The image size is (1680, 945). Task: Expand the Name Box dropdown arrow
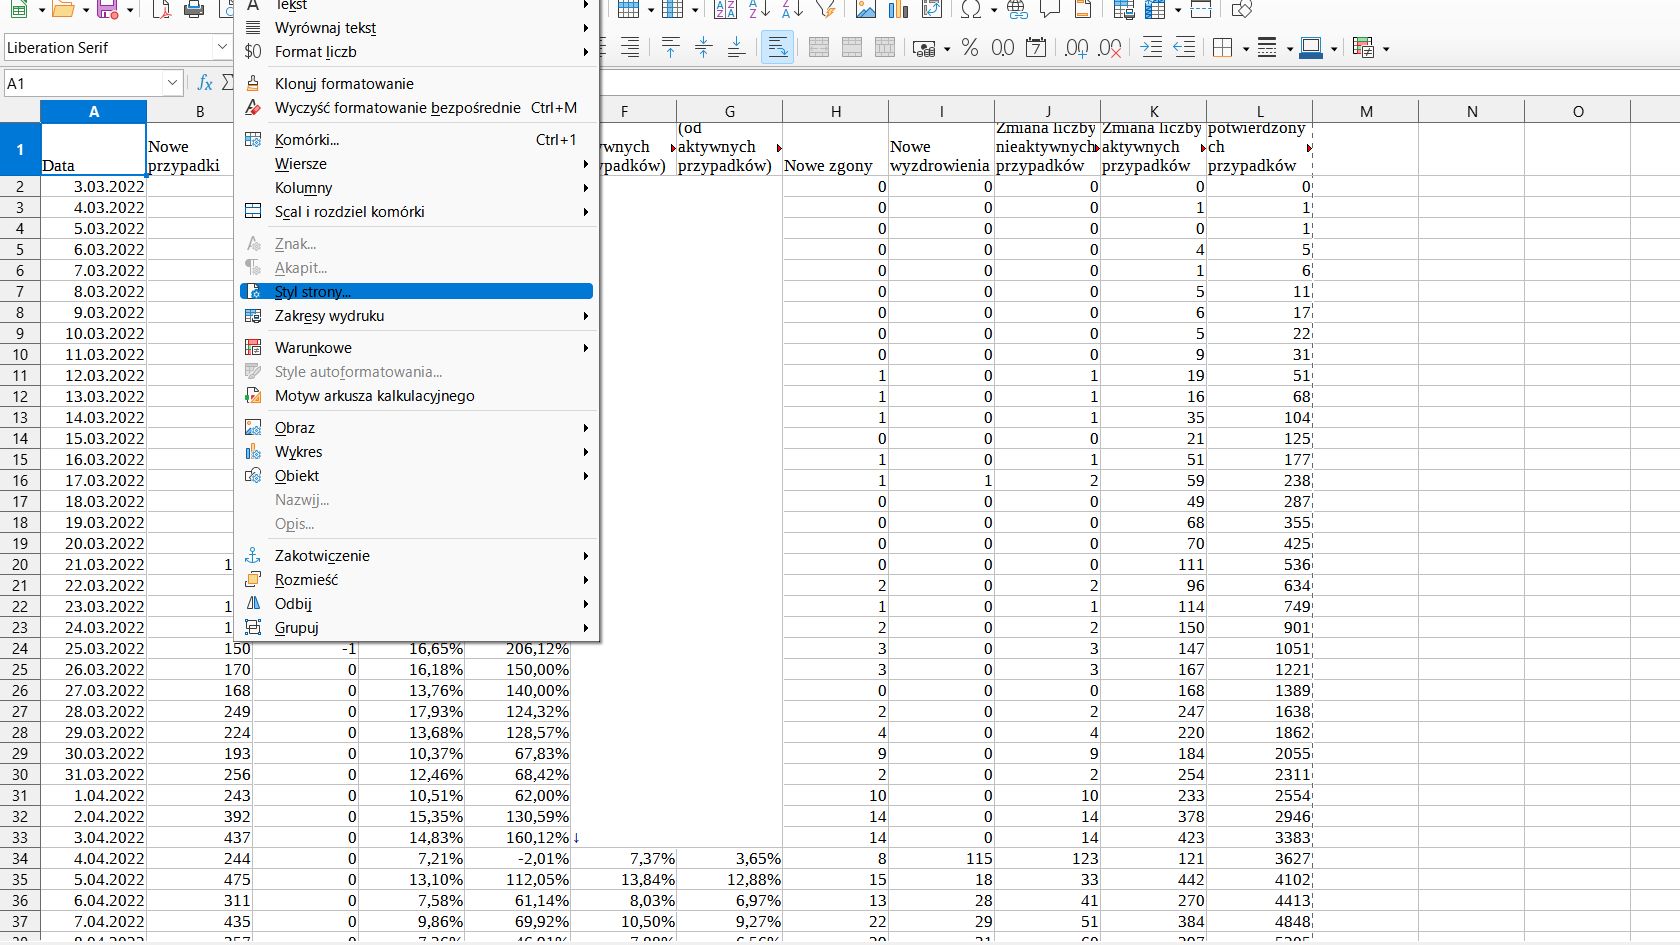pyautogui.click(x=172, y=83)
